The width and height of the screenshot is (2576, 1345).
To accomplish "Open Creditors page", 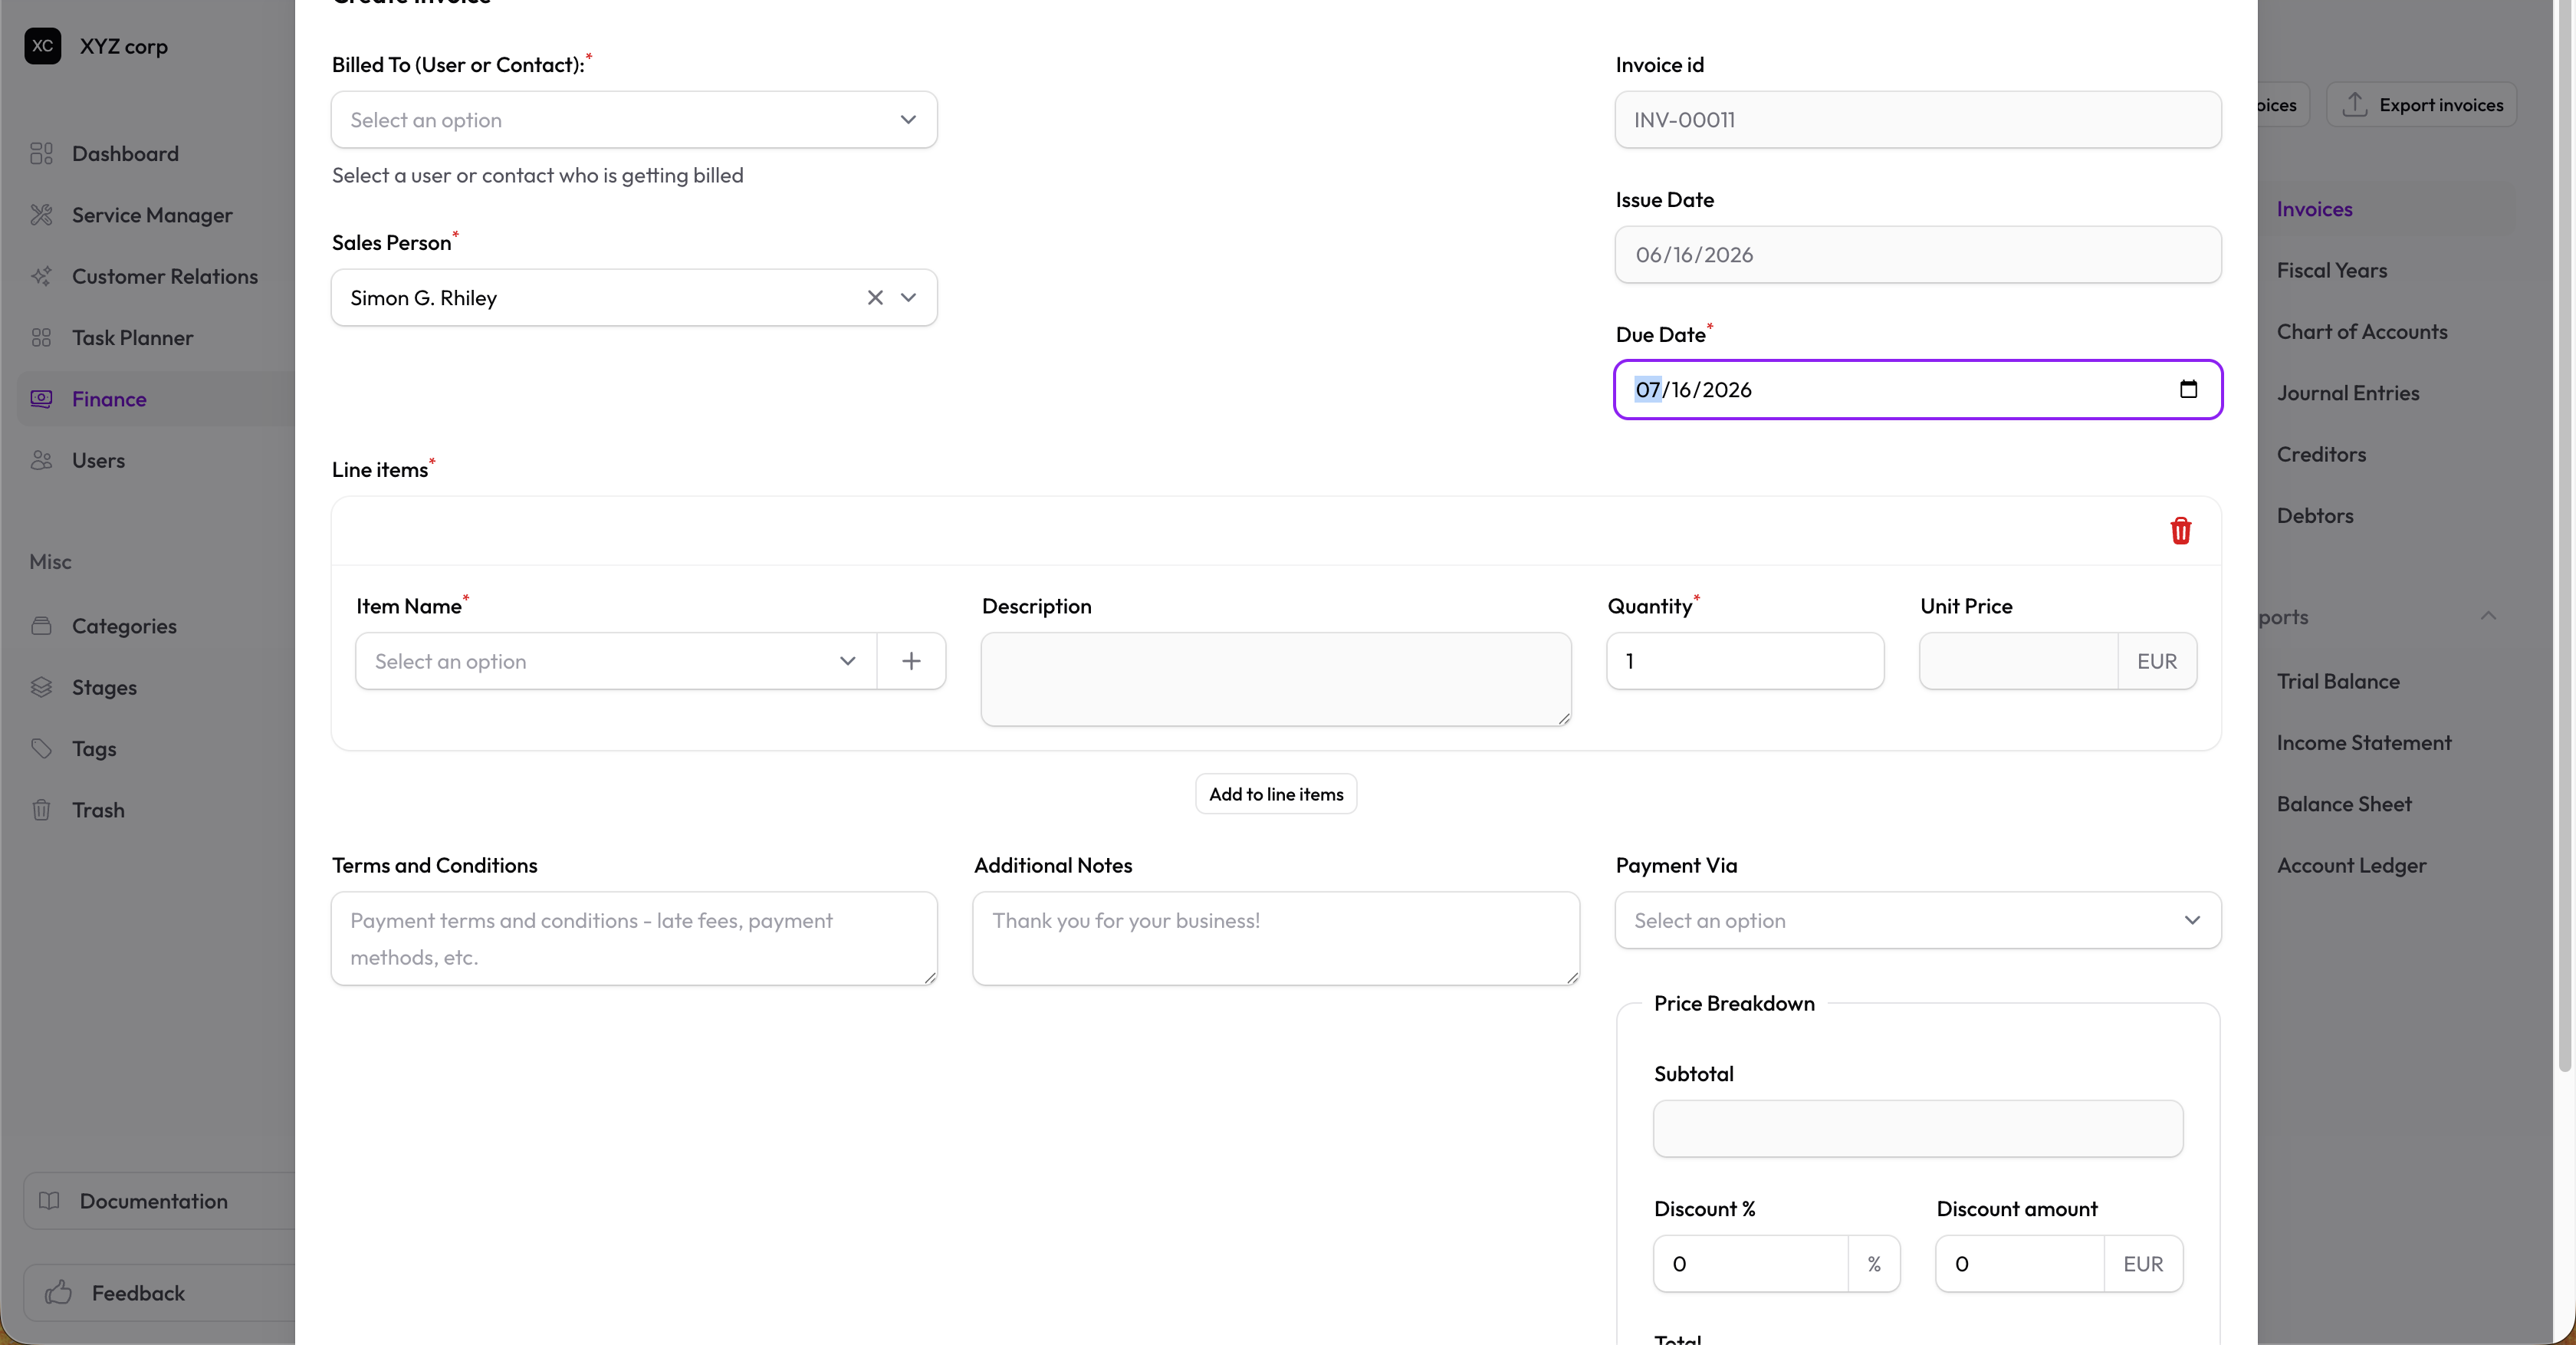I will (x=2321, y=454).
